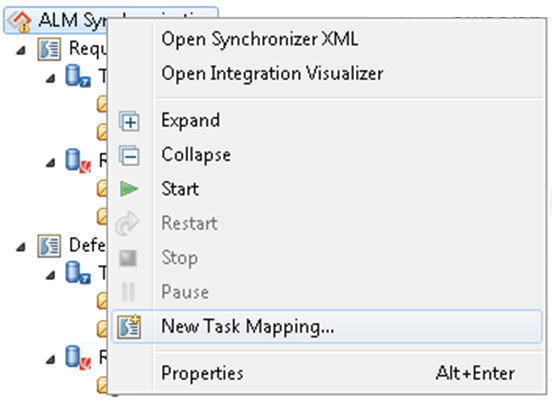This screenshot has height=403, width=552.
Task: Click the Expand plus icon in menu
Action: (x=129, y=121)
